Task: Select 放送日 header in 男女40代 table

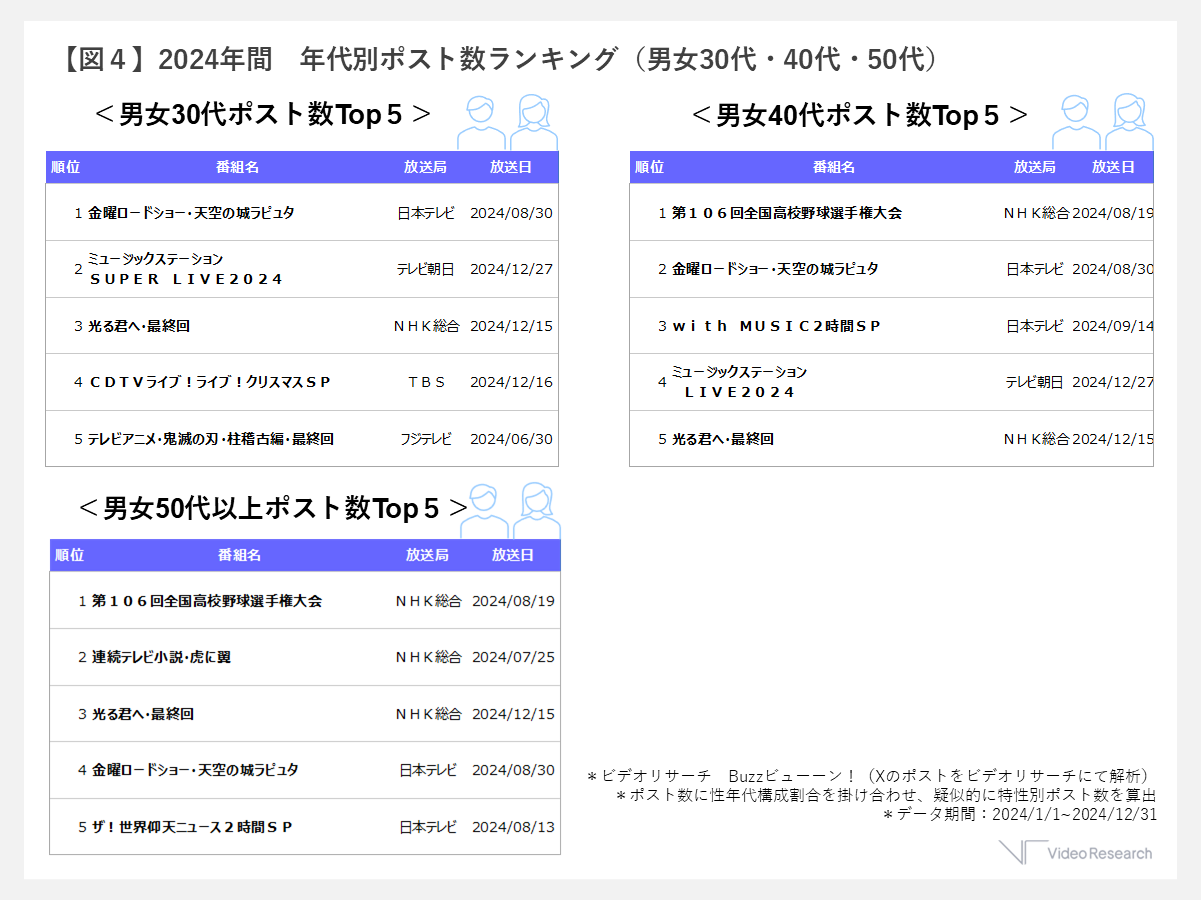Action: pos(1113,168)
